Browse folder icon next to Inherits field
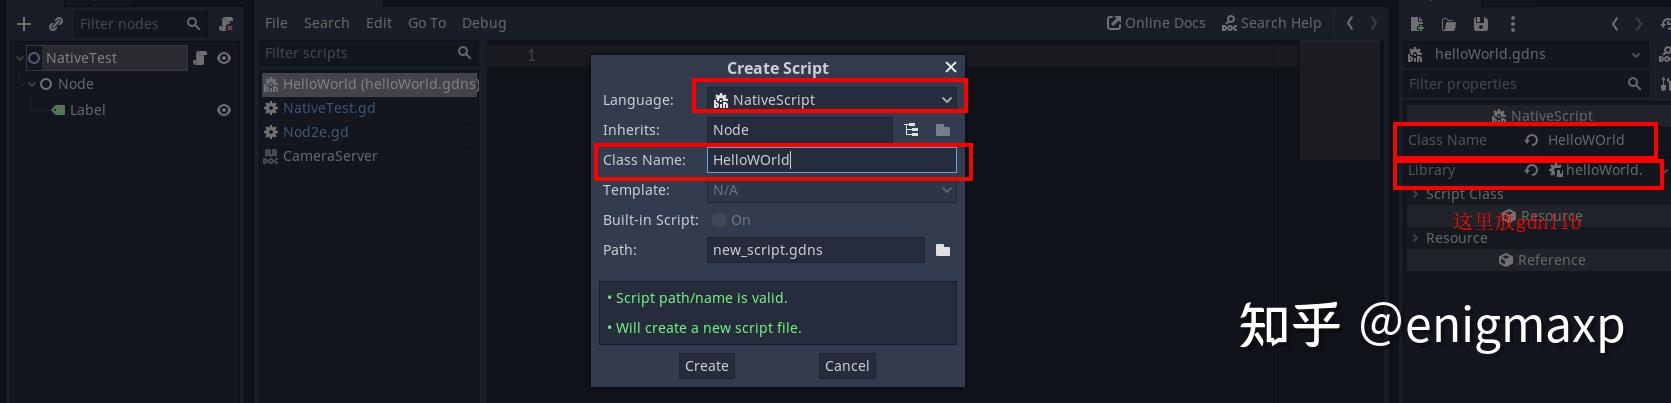Viewport: 1671px width, 403px height. click(942, 130)
